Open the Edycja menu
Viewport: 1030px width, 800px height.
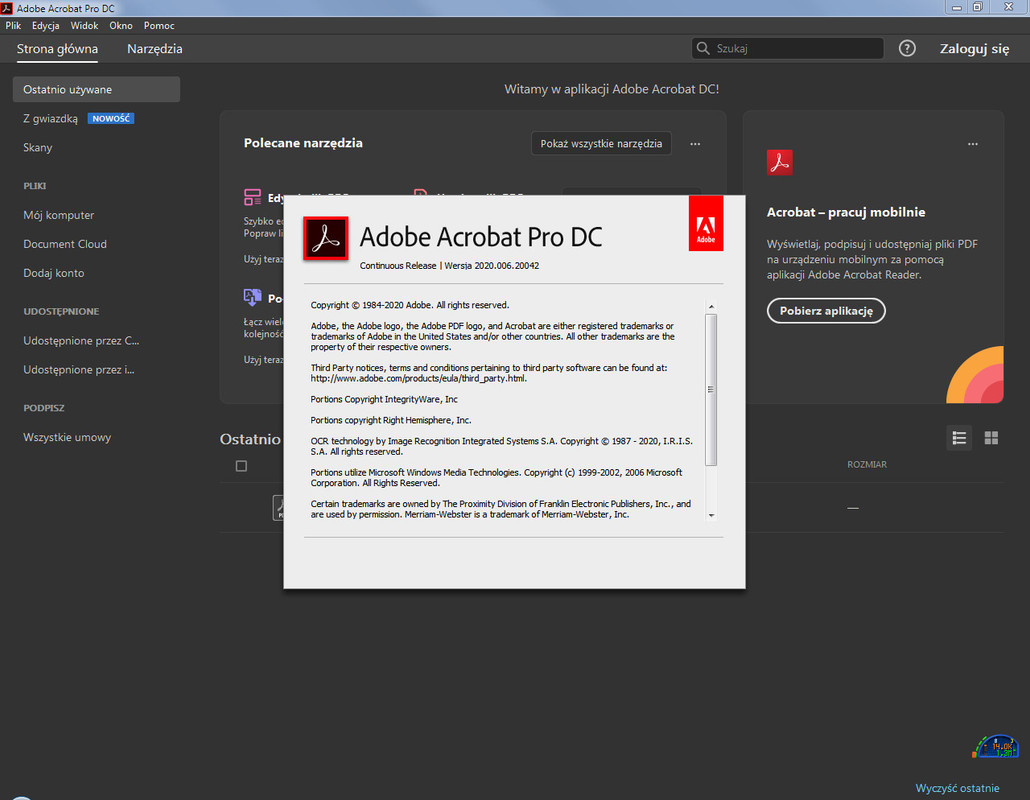[x=45, y=26]
